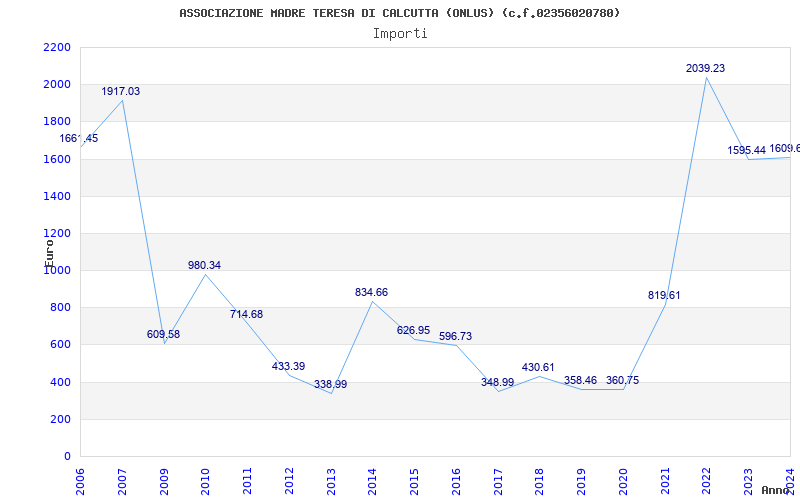This screenshot has width=800, height=500.
Task: Select the 609.58 data label
Action: (x=163, y=335)
